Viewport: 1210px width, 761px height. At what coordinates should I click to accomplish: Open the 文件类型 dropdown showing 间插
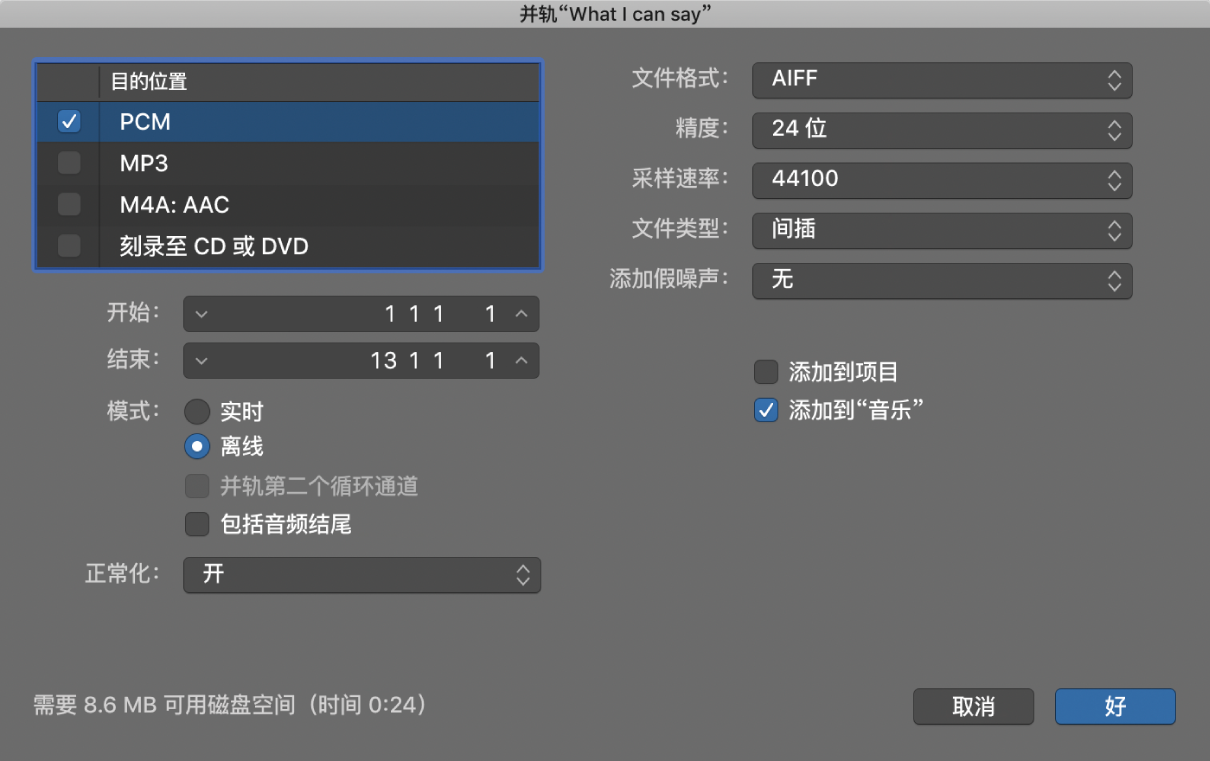pyautogui.click(x=941, y=230)
